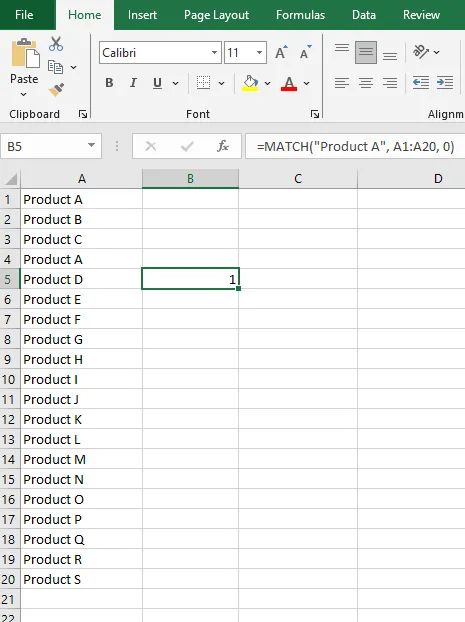Switch to the Formulas ribbon tab
This screenshot has width=465, height=622.
[x=300, y=15]
